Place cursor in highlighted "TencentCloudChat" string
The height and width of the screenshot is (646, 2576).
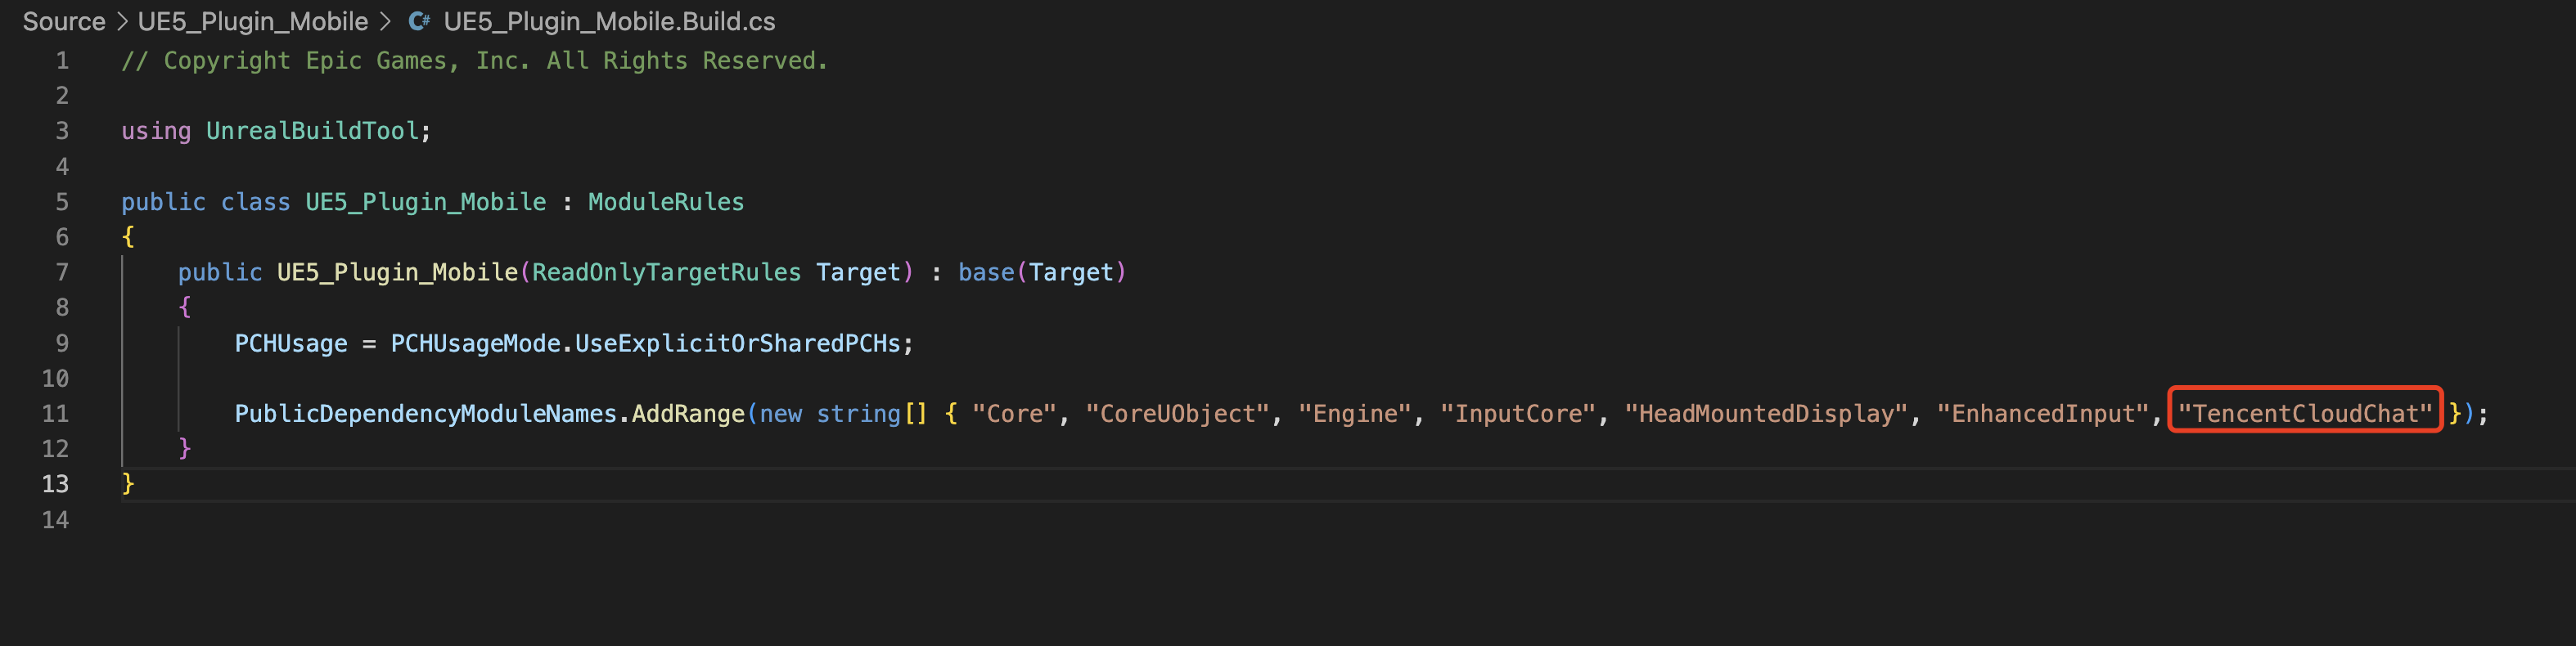pyautogui.click(x=2305, y=414)
